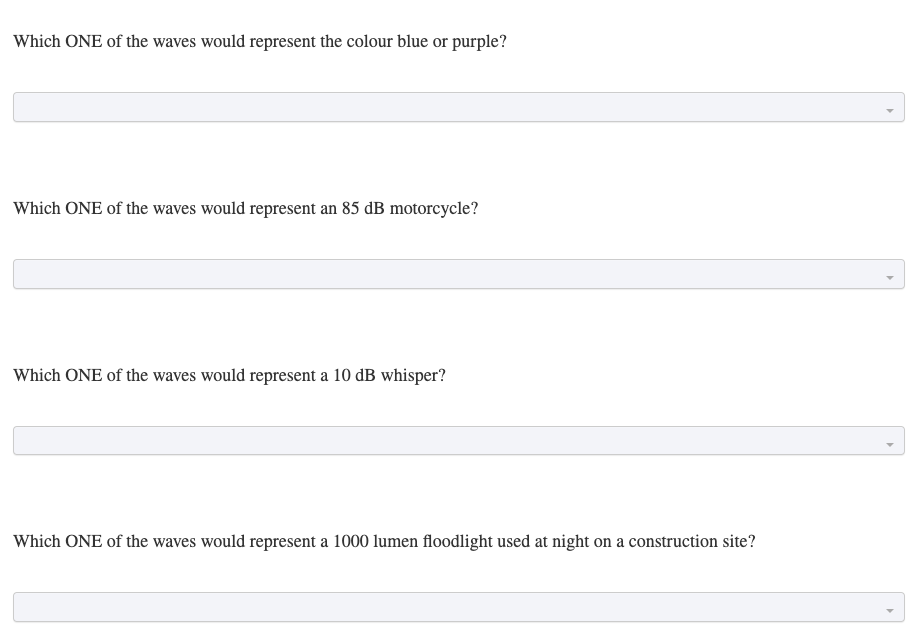Click the dropdown arrow for the floodlight answer box
914x625 pixels.
point(889,609)
